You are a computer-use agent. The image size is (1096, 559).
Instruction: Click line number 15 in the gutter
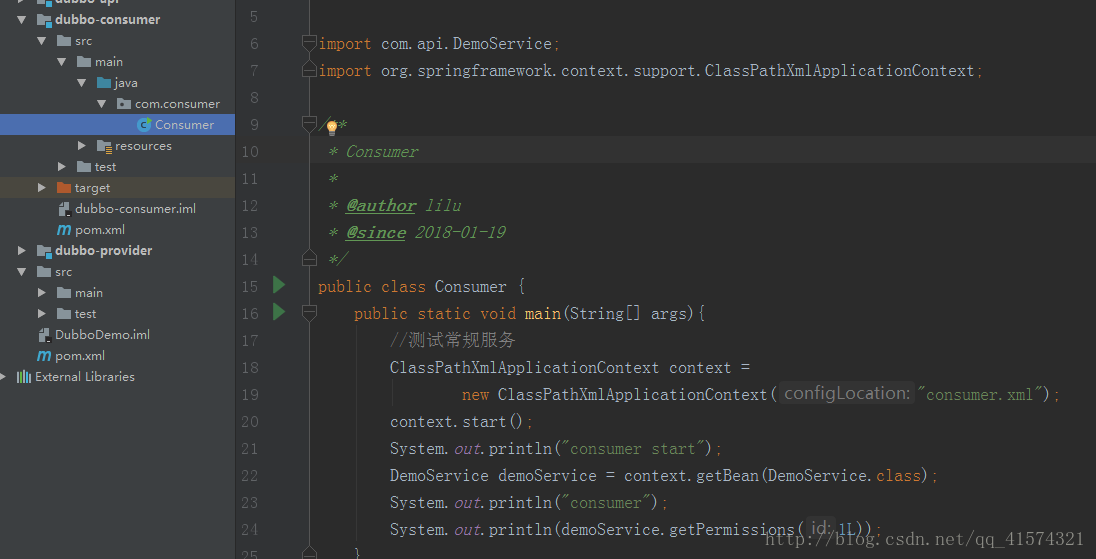click(250, 286)
